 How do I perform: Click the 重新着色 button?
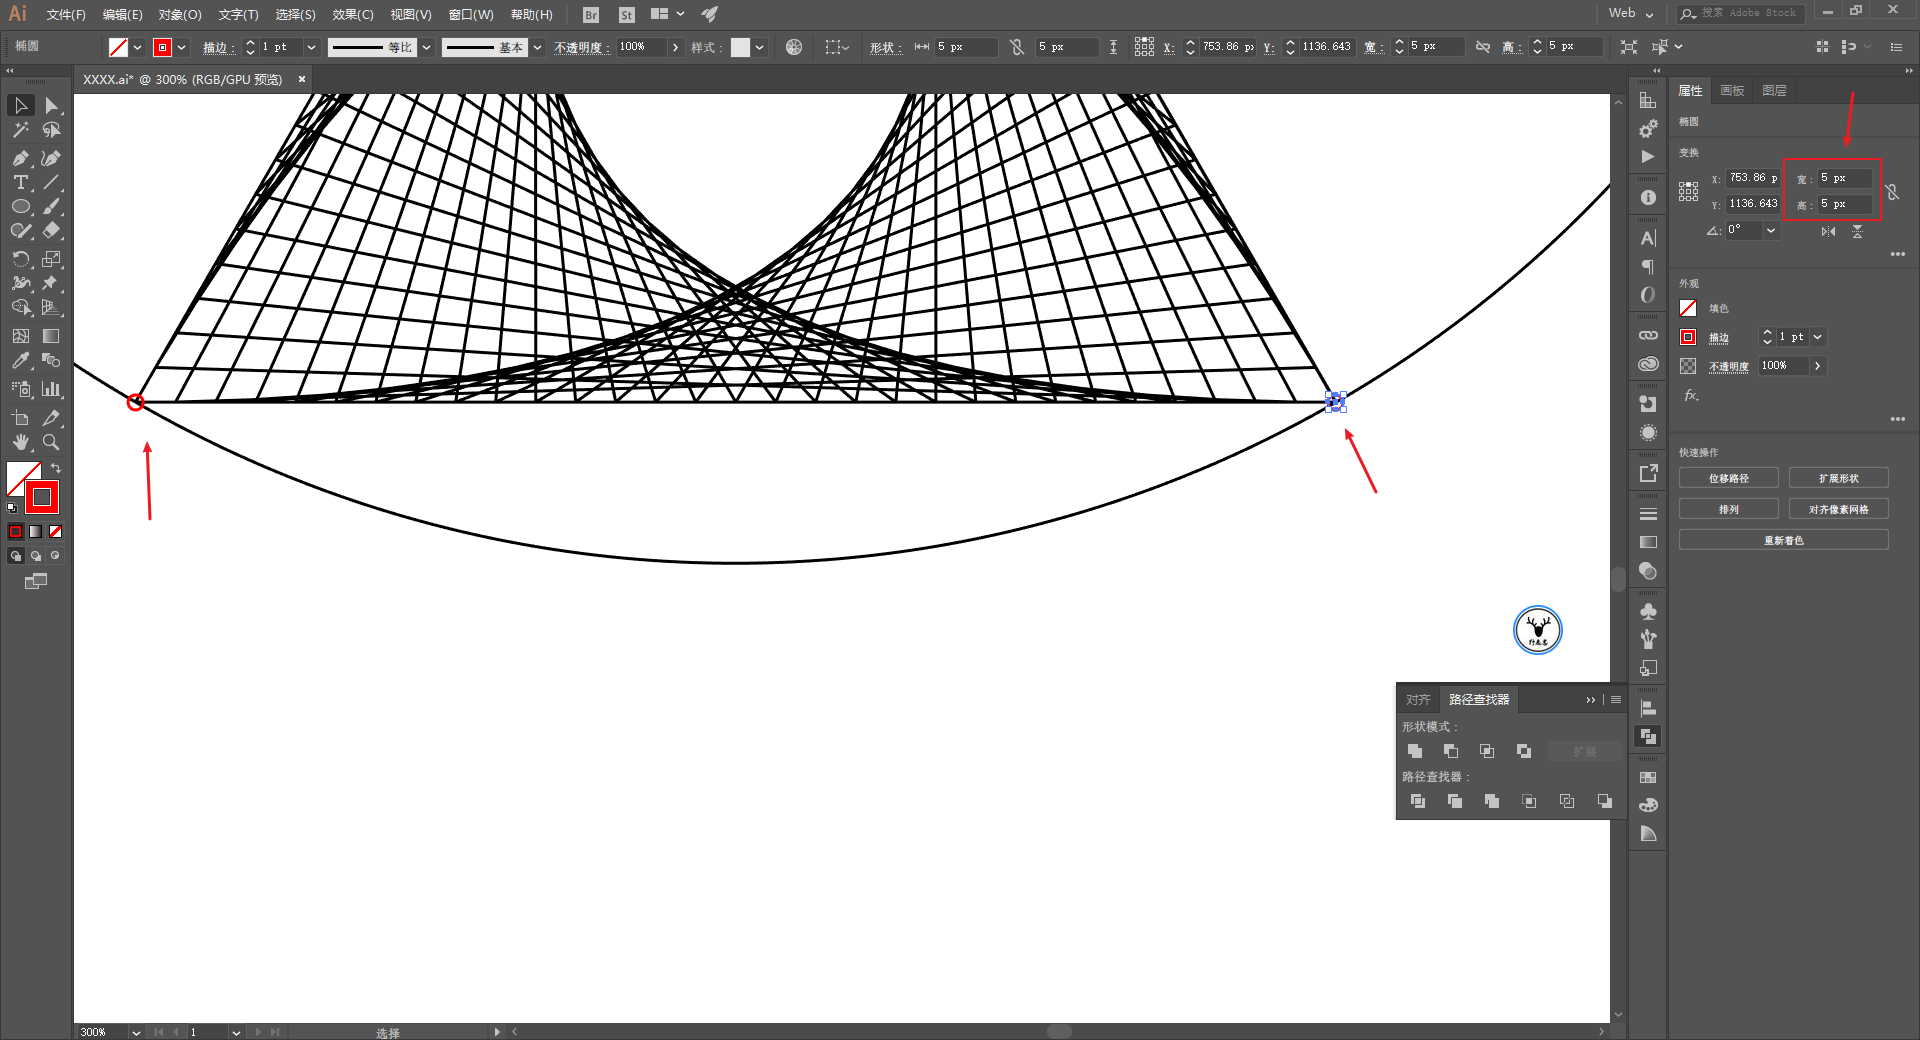(x=1783, y=540)
